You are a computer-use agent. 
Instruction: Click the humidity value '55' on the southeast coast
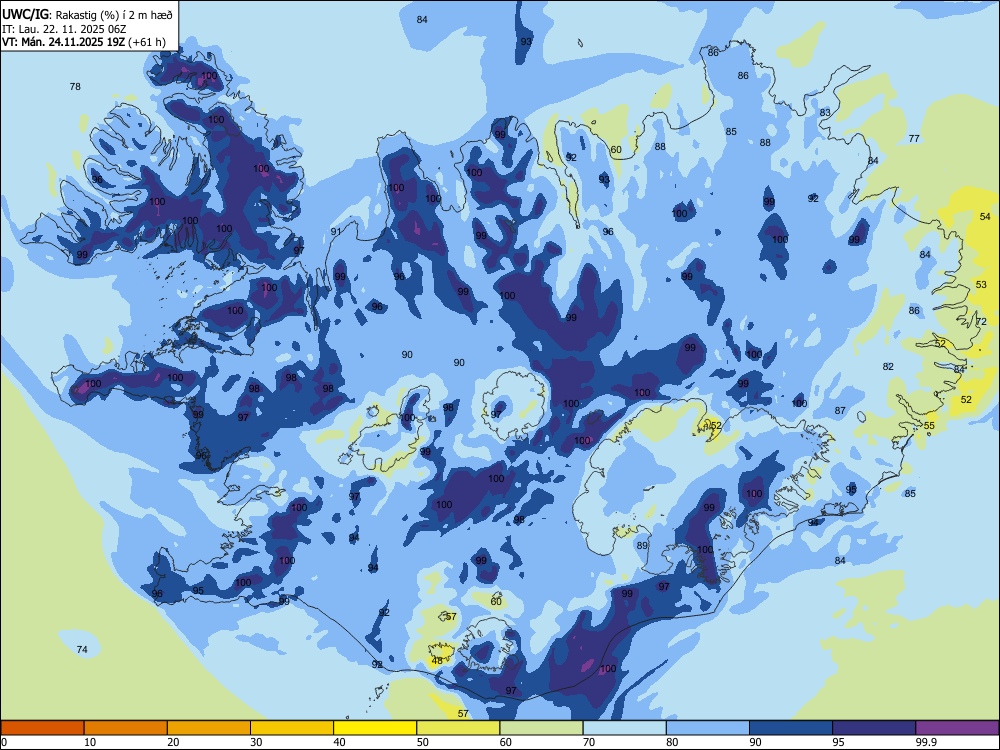pos(929,425)
